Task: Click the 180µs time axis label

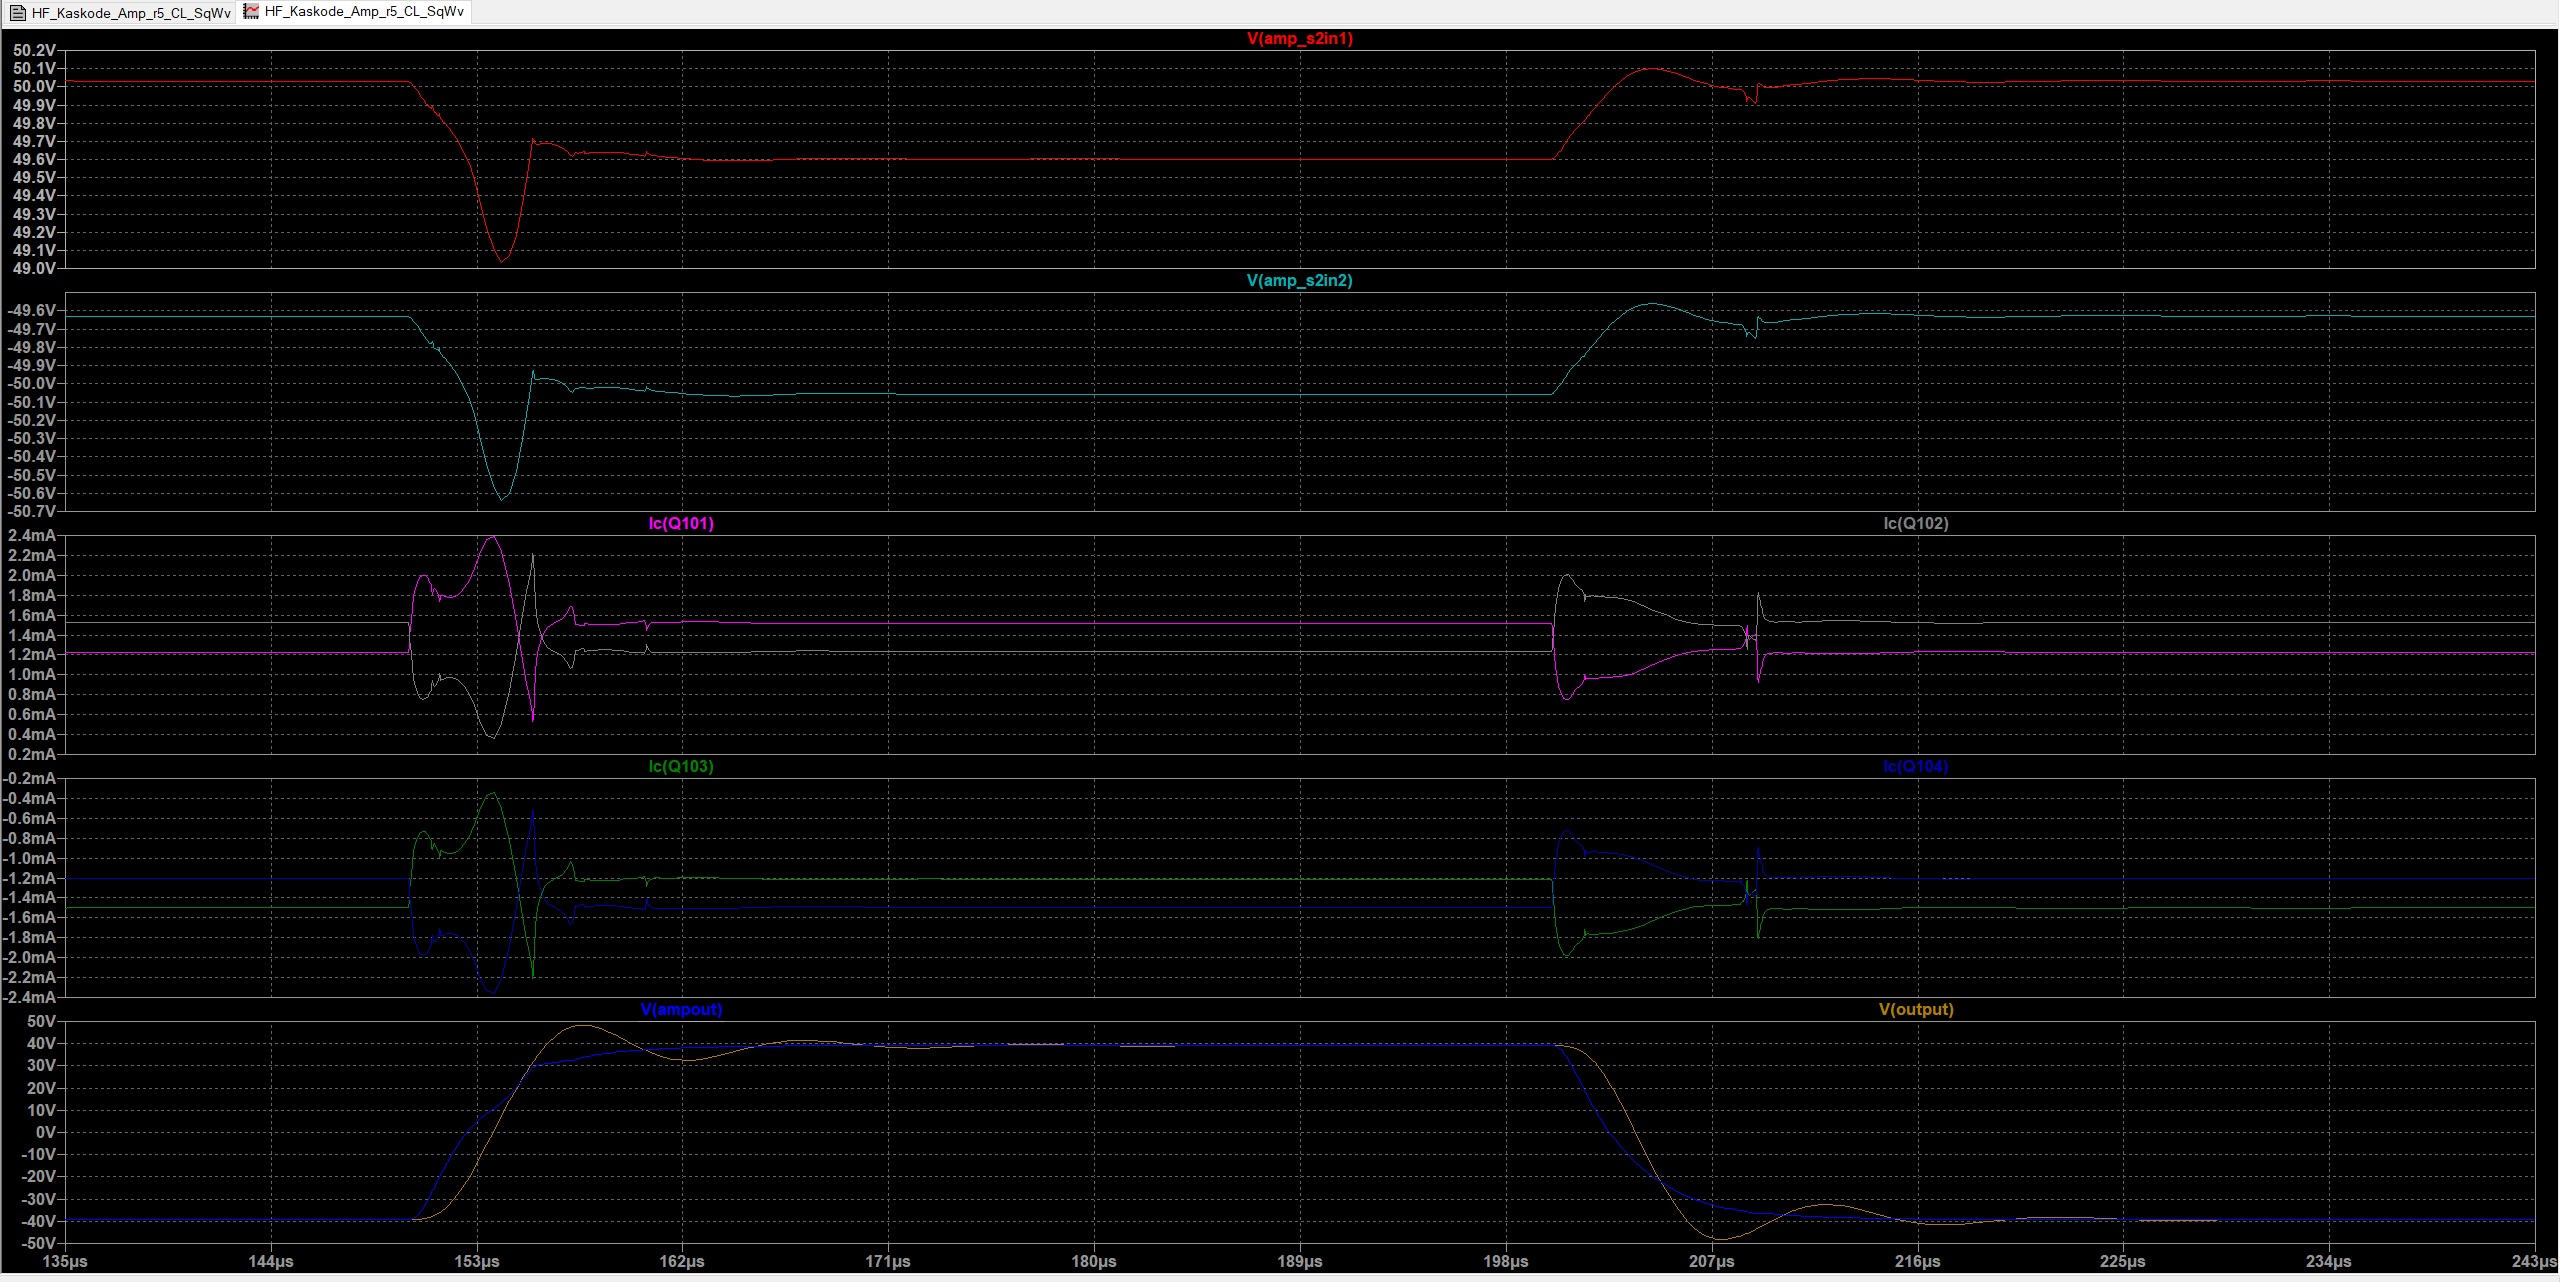Action: (x=1094, y=1261)
